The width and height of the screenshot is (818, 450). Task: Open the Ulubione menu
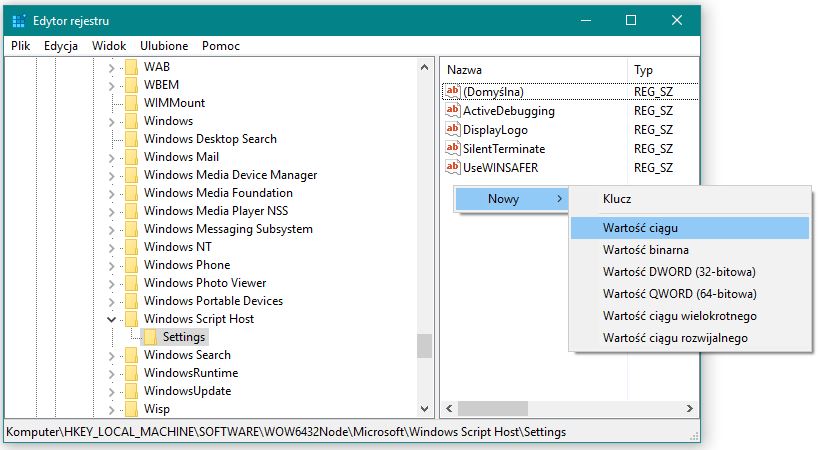click(164, 46)
